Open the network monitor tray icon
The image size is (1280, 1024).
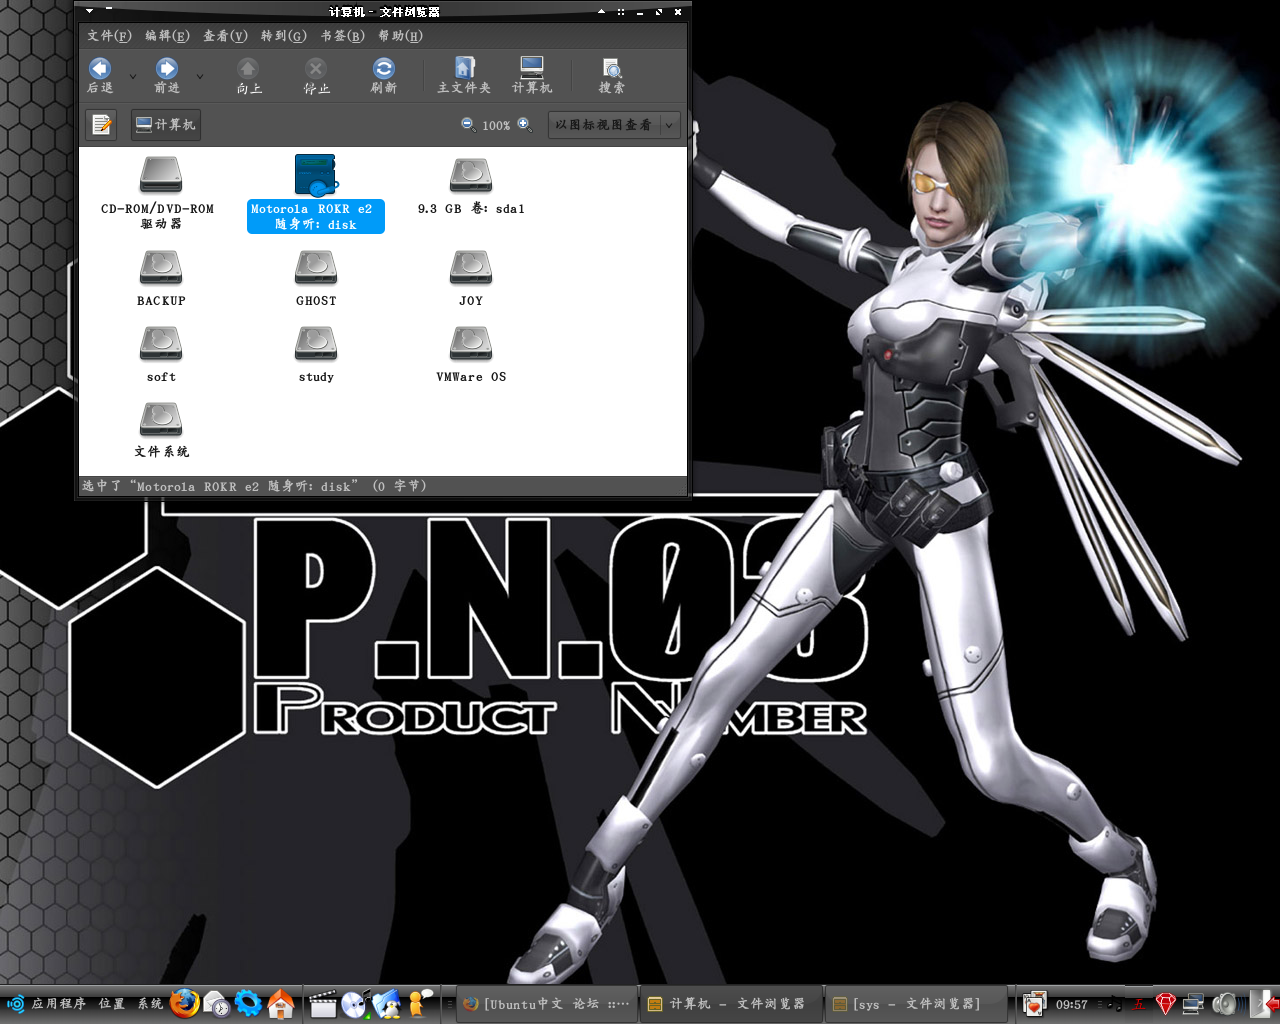click(1194, 1003)
